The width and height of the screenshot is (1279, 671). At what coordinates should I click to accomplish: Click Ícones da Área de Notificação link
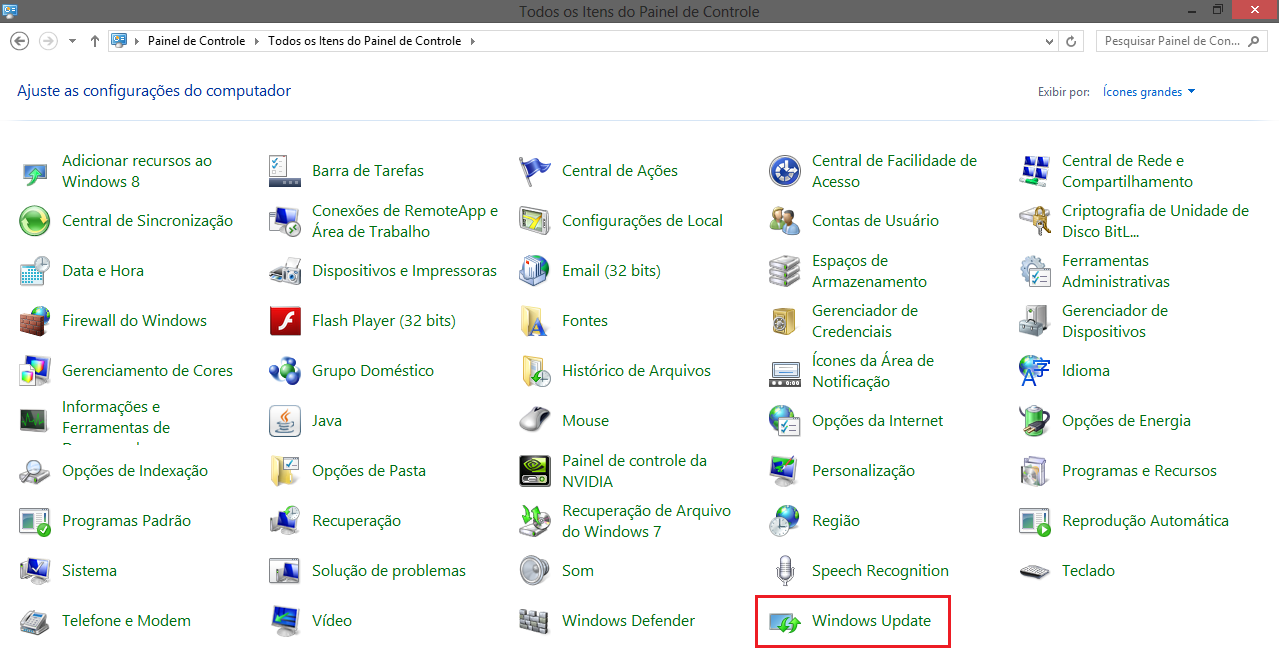(873, 371)
